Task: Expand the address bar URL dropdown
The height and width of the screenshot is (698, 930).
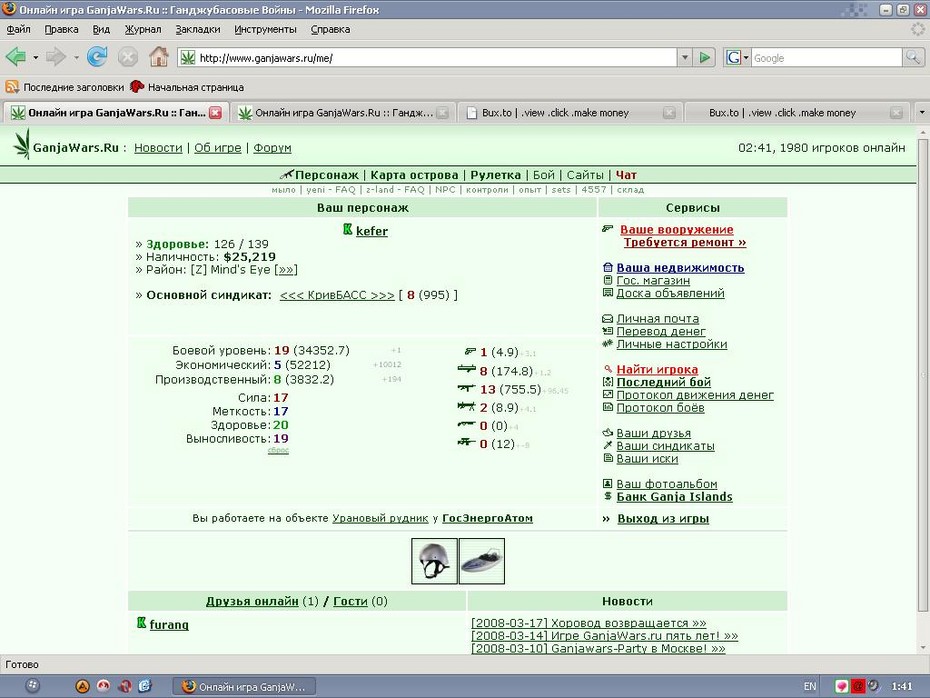Action: (x=685, y=58)
